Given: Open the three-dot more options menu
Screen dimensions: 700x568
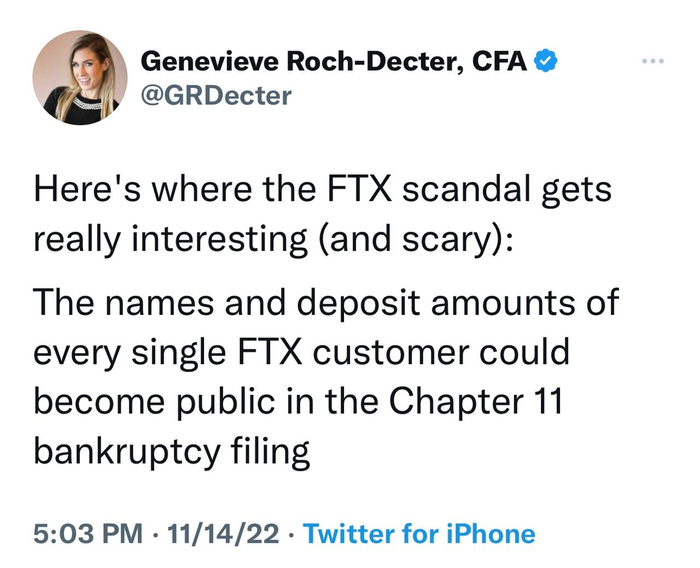Looking at the screenshot, I should tap(654, 60).
